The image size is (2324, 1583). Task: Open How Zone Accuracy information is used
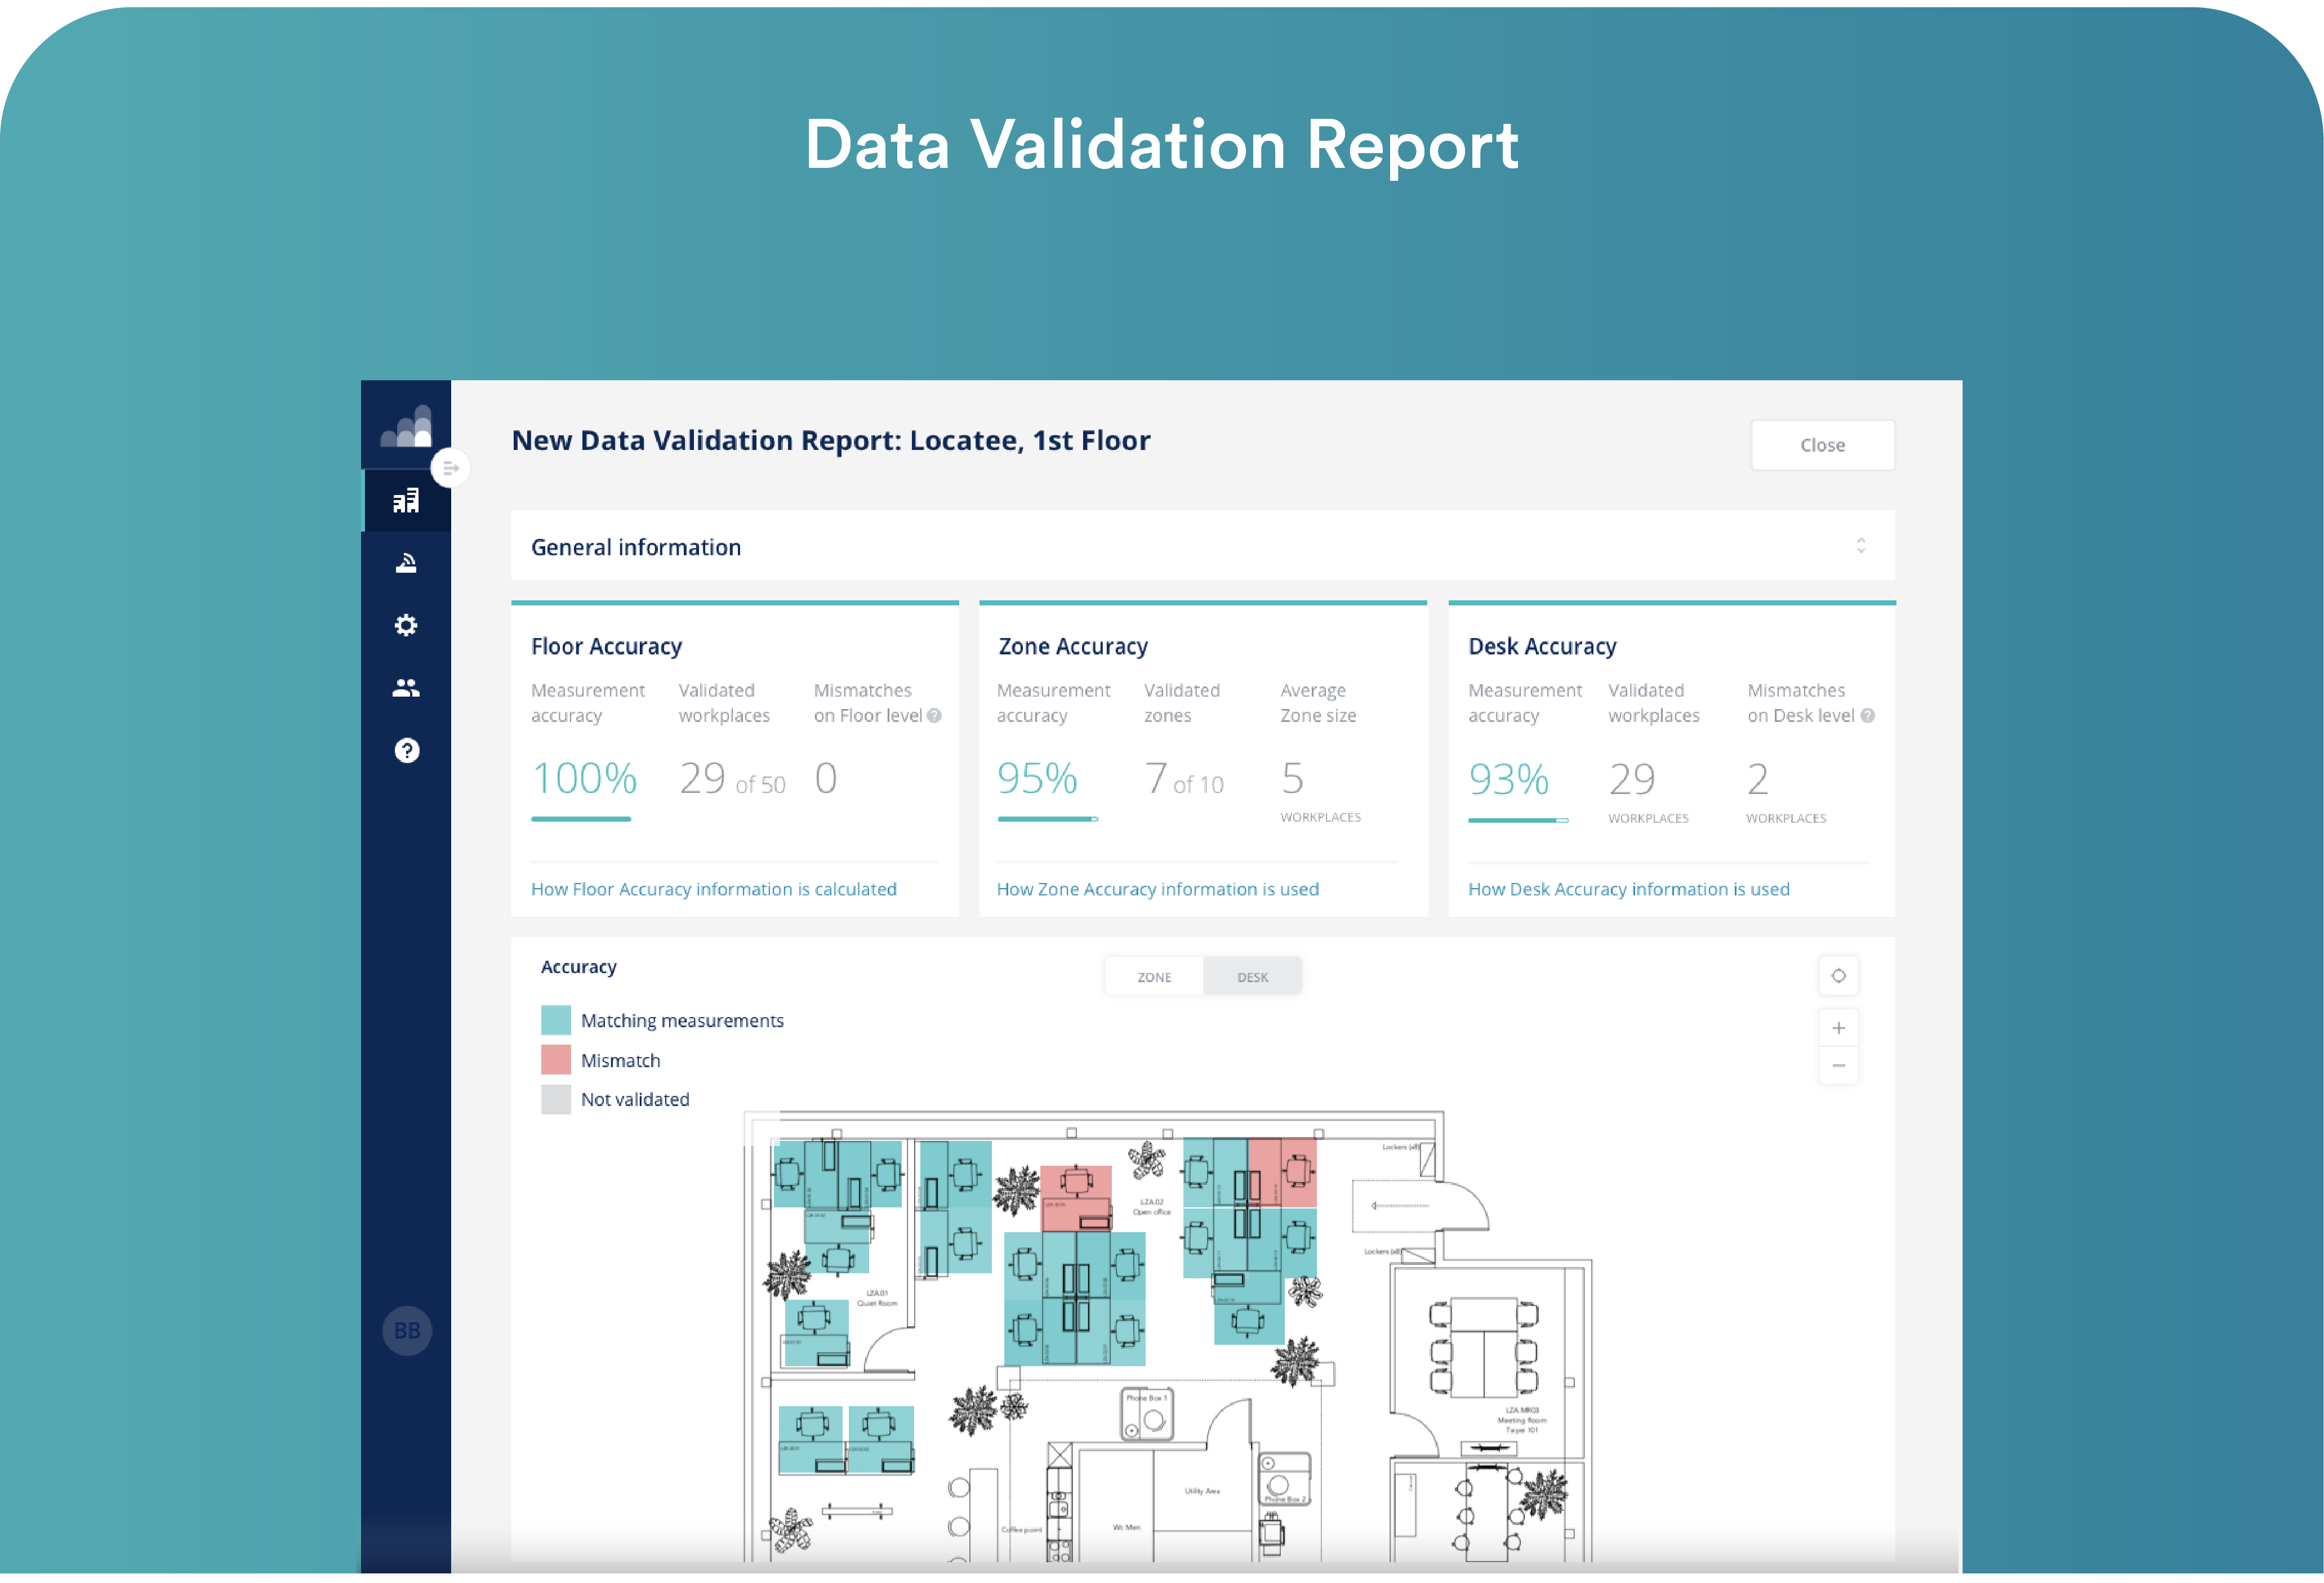point(1157,889)
